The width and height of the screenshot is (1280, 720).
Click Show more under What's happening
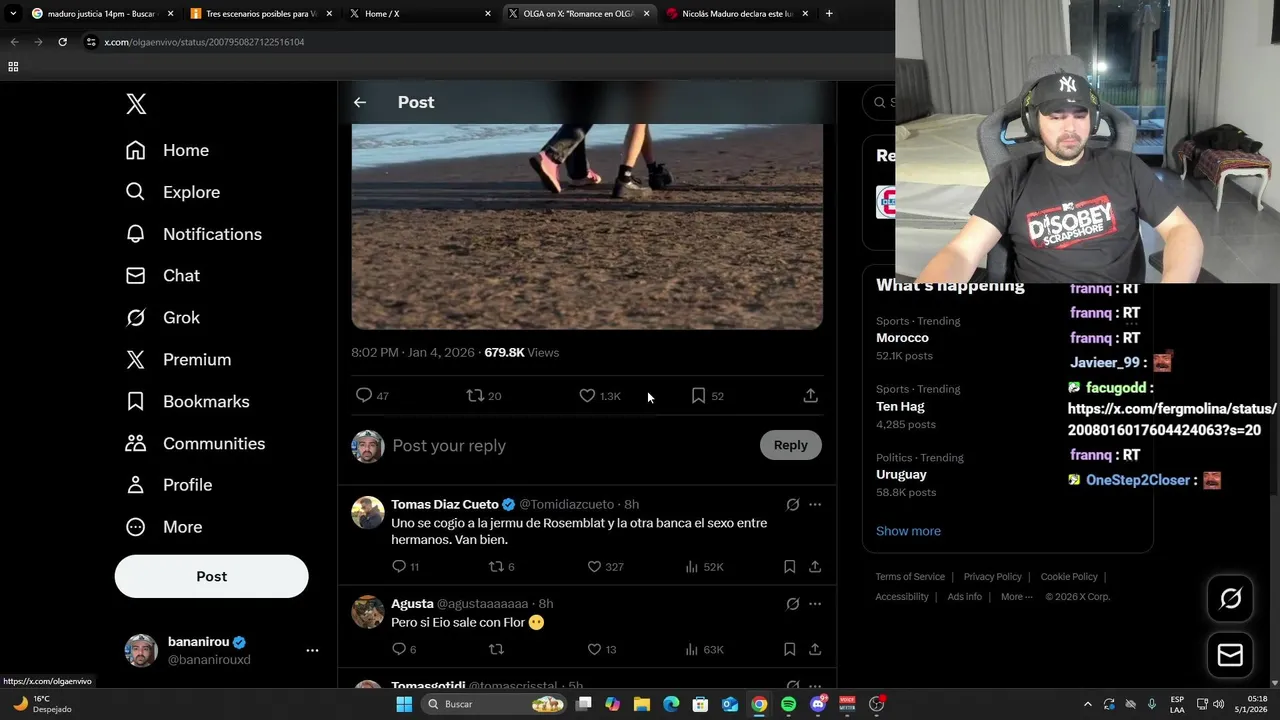pos(908,531)
